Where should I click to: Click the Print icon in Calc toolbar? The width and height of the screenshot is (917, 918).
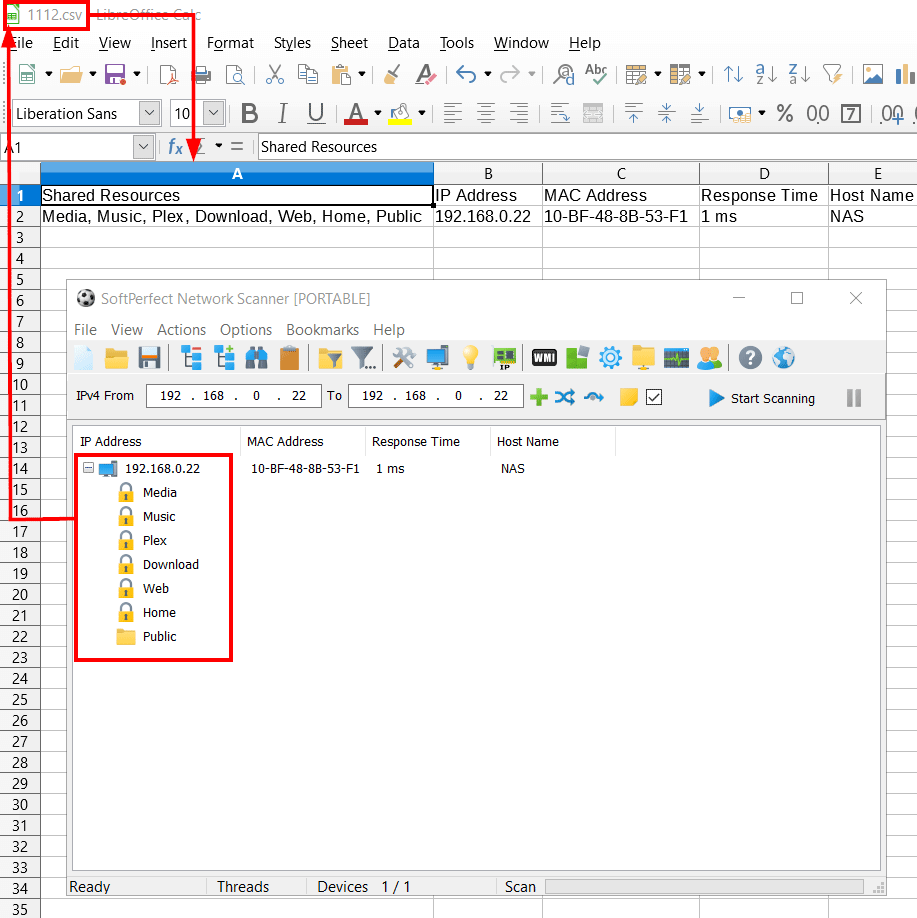[x=202, y=74]
